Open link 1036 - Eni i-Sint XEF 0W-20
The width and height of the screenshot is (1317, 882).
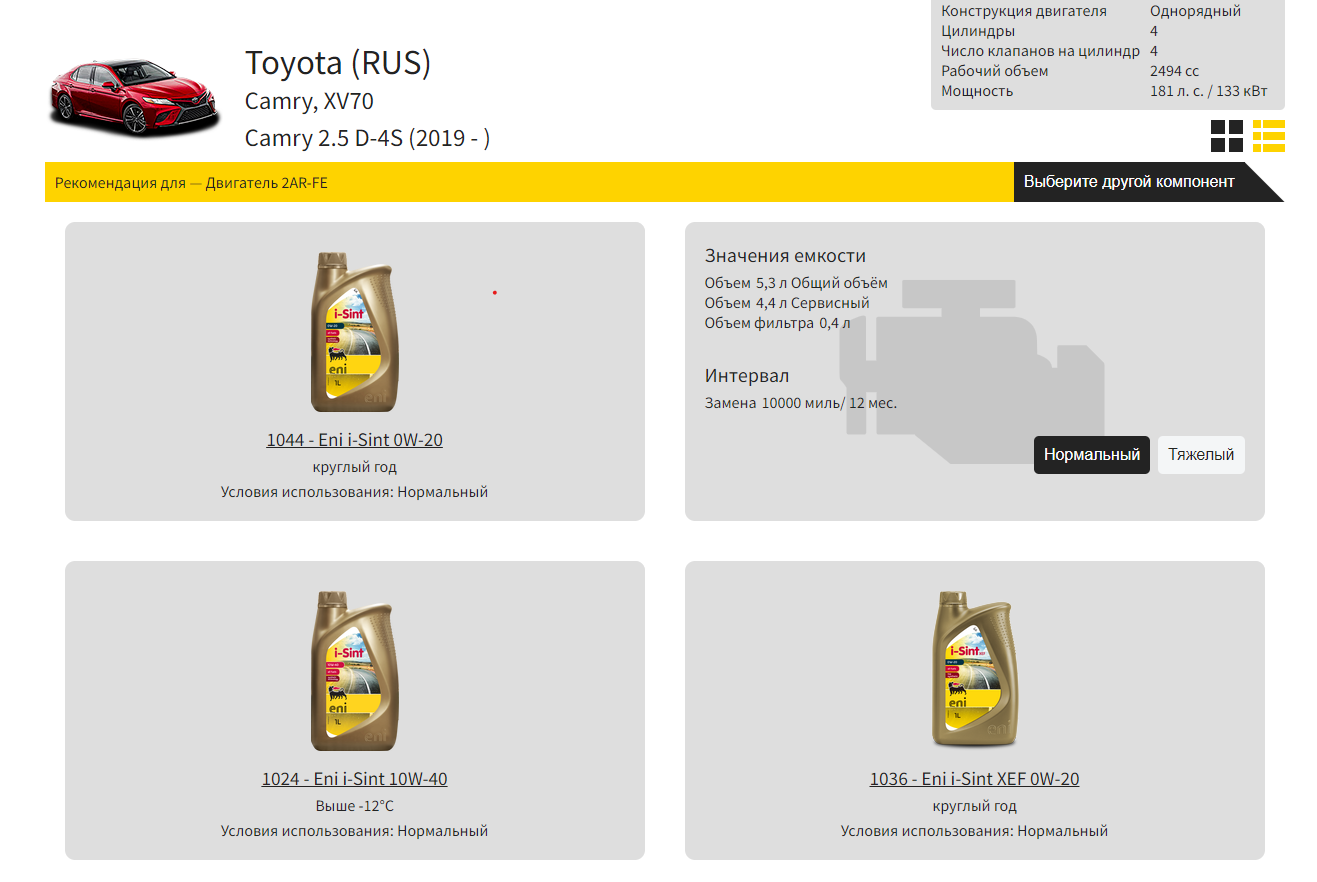(974, 778)
